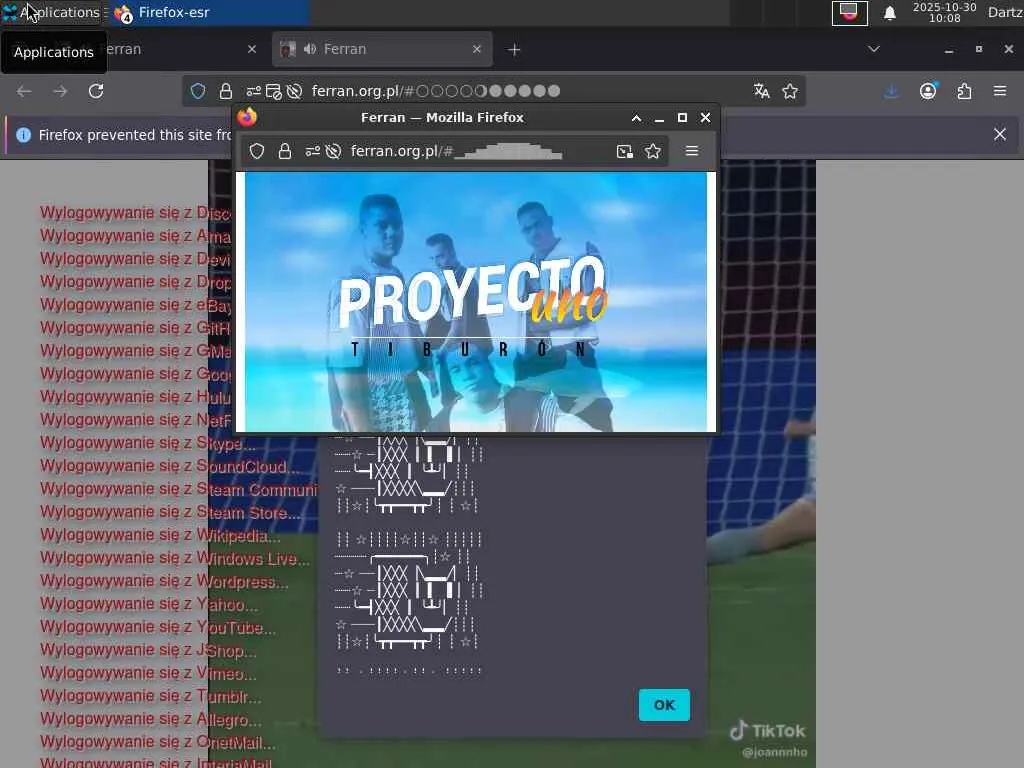Click the Proyecto Uno Tiburón image

point(475,302)
